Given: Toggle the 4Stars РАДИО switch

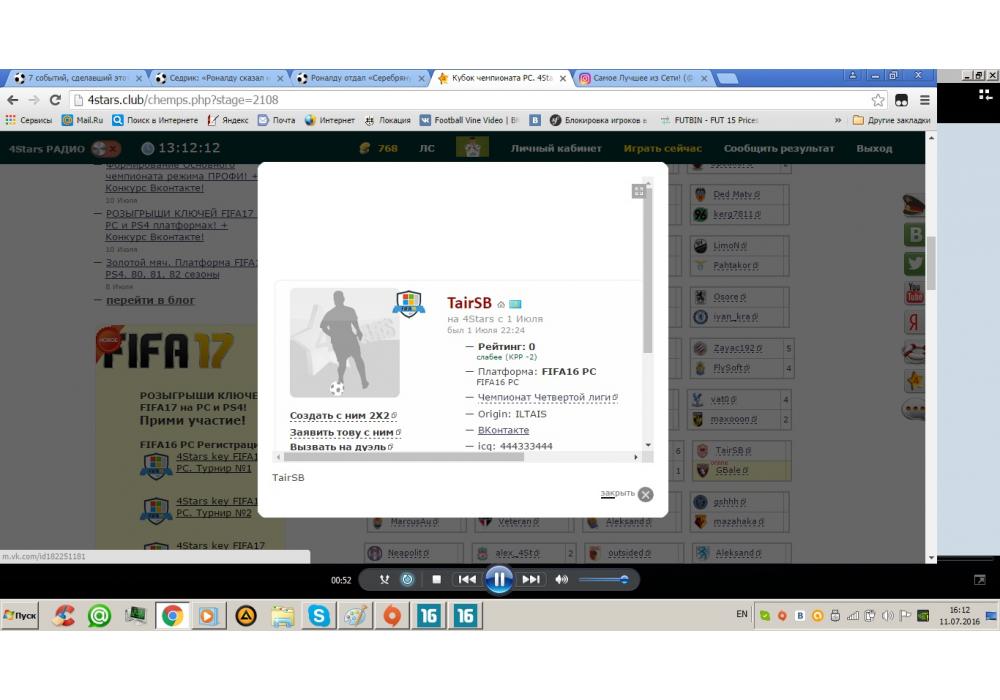Looking at the screenshot, I should coord(106,149).
